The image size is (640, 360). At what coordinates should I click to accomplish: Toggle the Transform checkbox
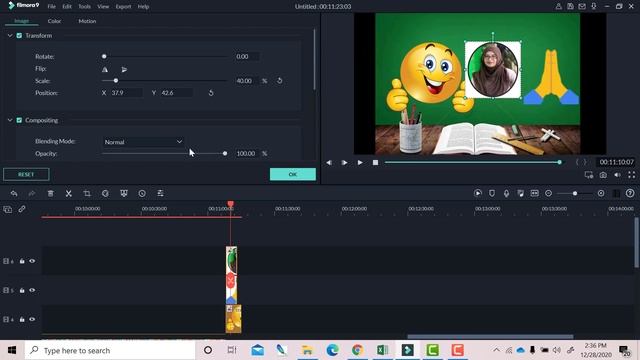pos(19,36)
